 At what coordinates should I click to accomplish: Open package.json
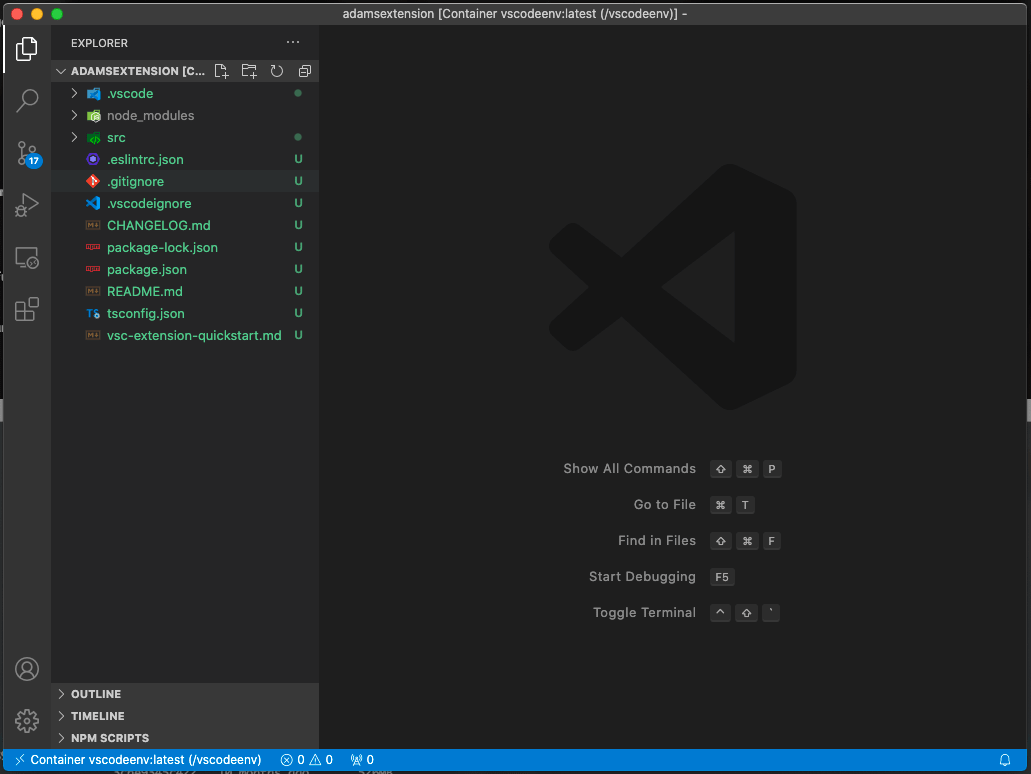click(185, 270)
